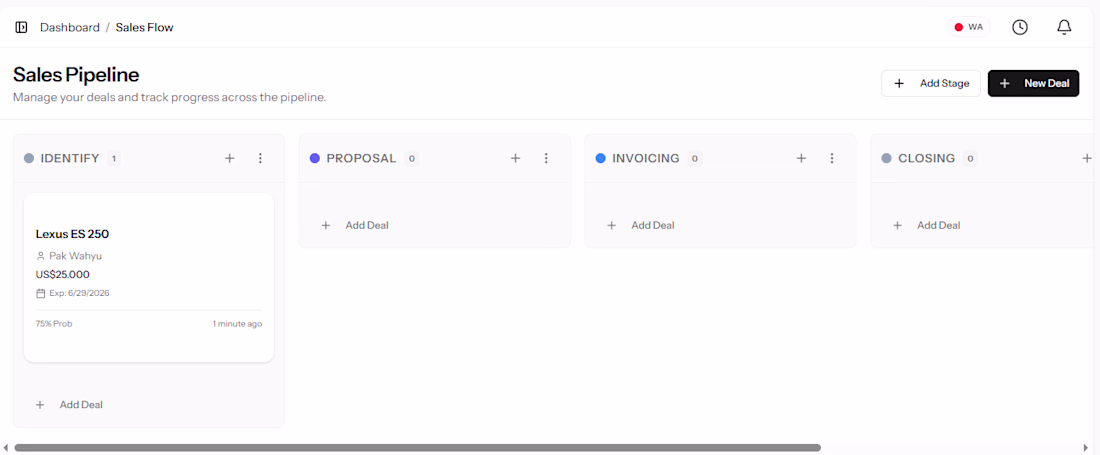Click Add Deal in CLOSING column
The image size is (1100, 455).
pyautogui.click(x=927, y=225)
